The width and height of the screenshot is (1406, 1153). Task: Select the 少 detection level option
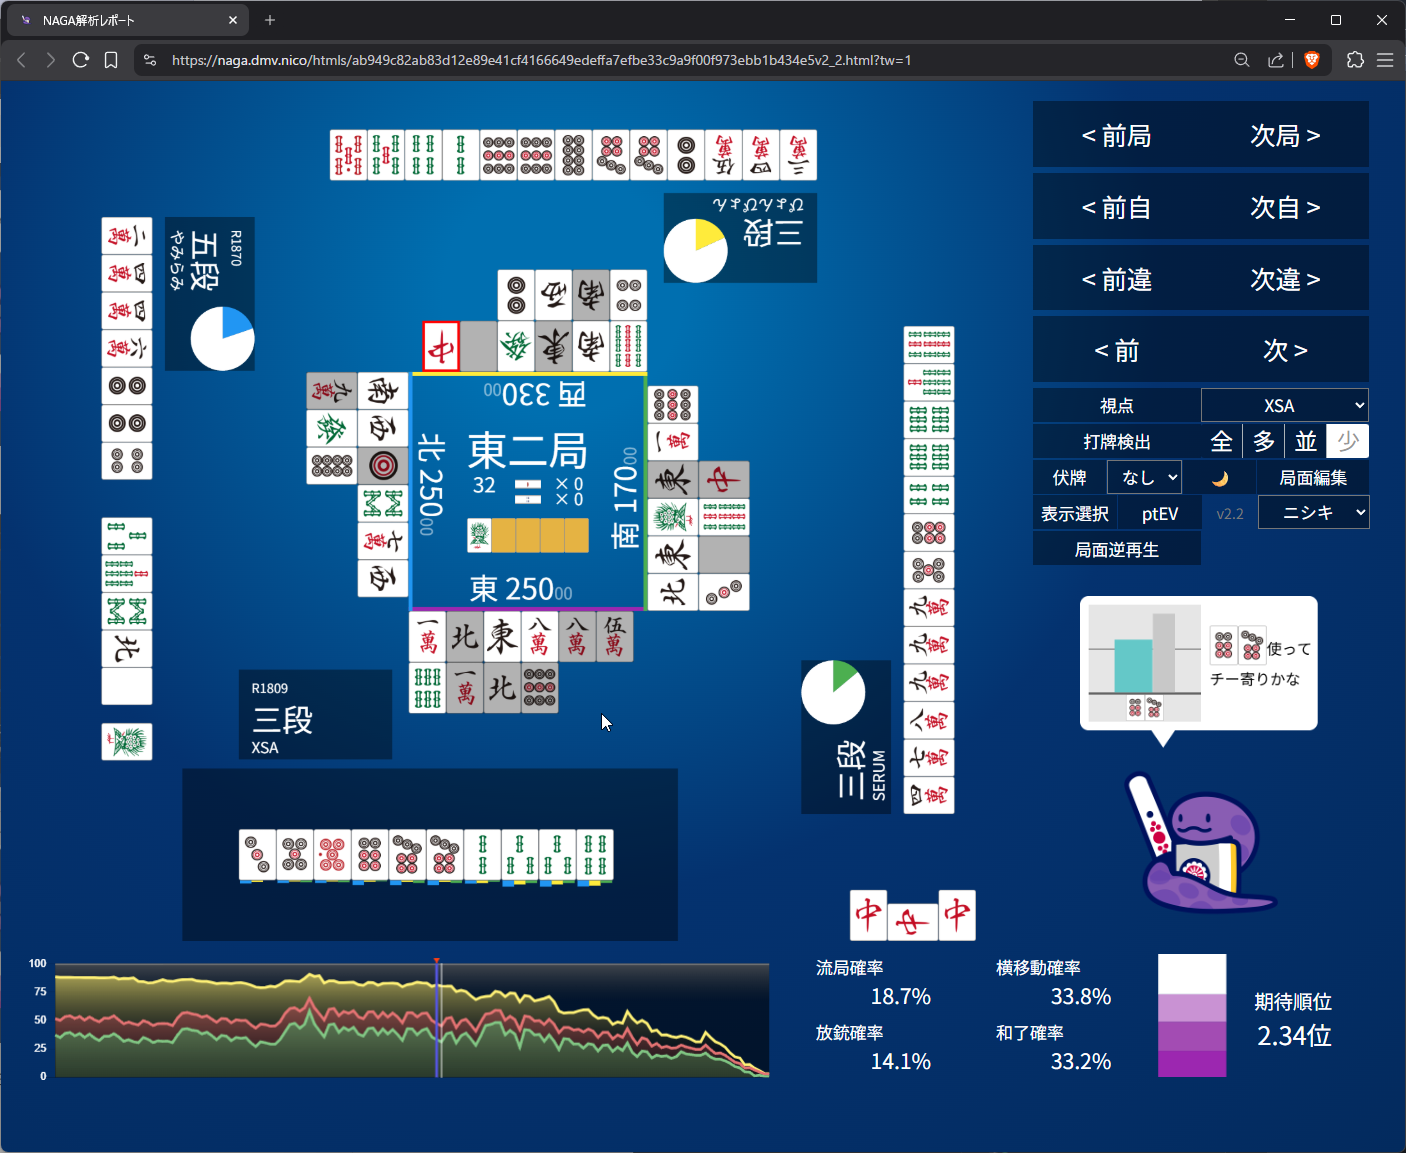pos(1348,441)
